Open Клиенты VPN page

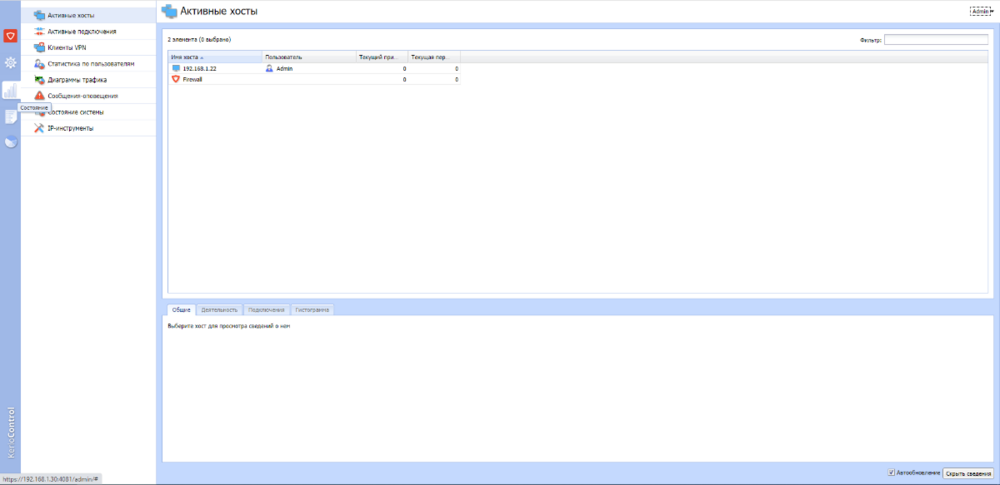67,47
